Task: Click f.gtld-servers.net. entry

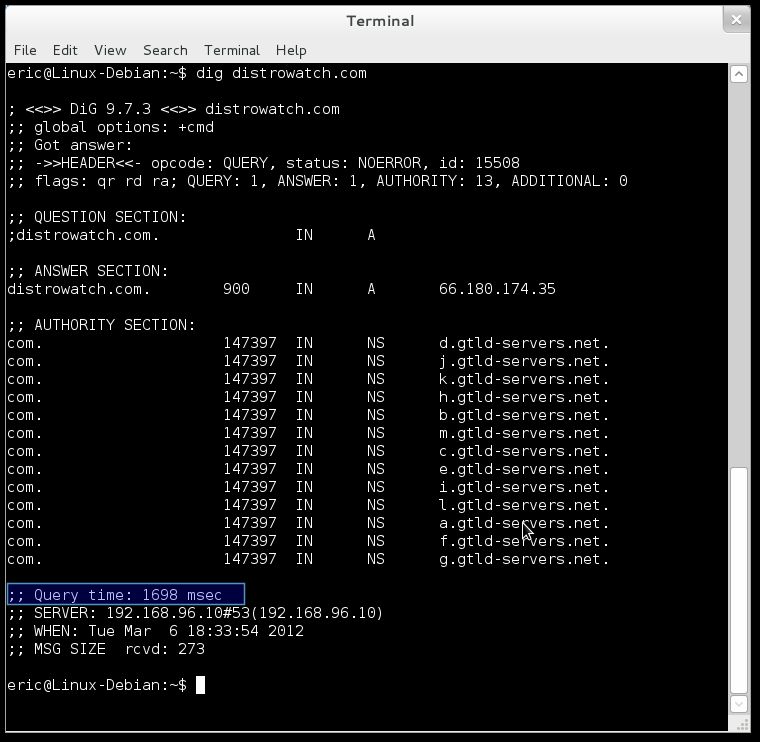Action: click(x=524, y=541)
